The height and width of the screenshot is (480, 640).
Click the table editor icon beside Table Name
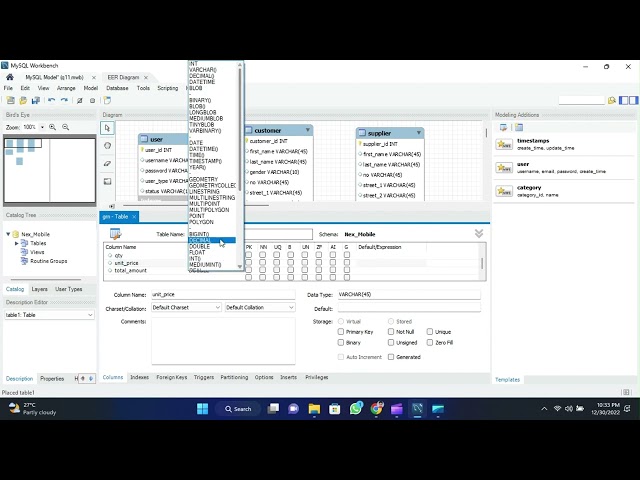click(116, 234)
